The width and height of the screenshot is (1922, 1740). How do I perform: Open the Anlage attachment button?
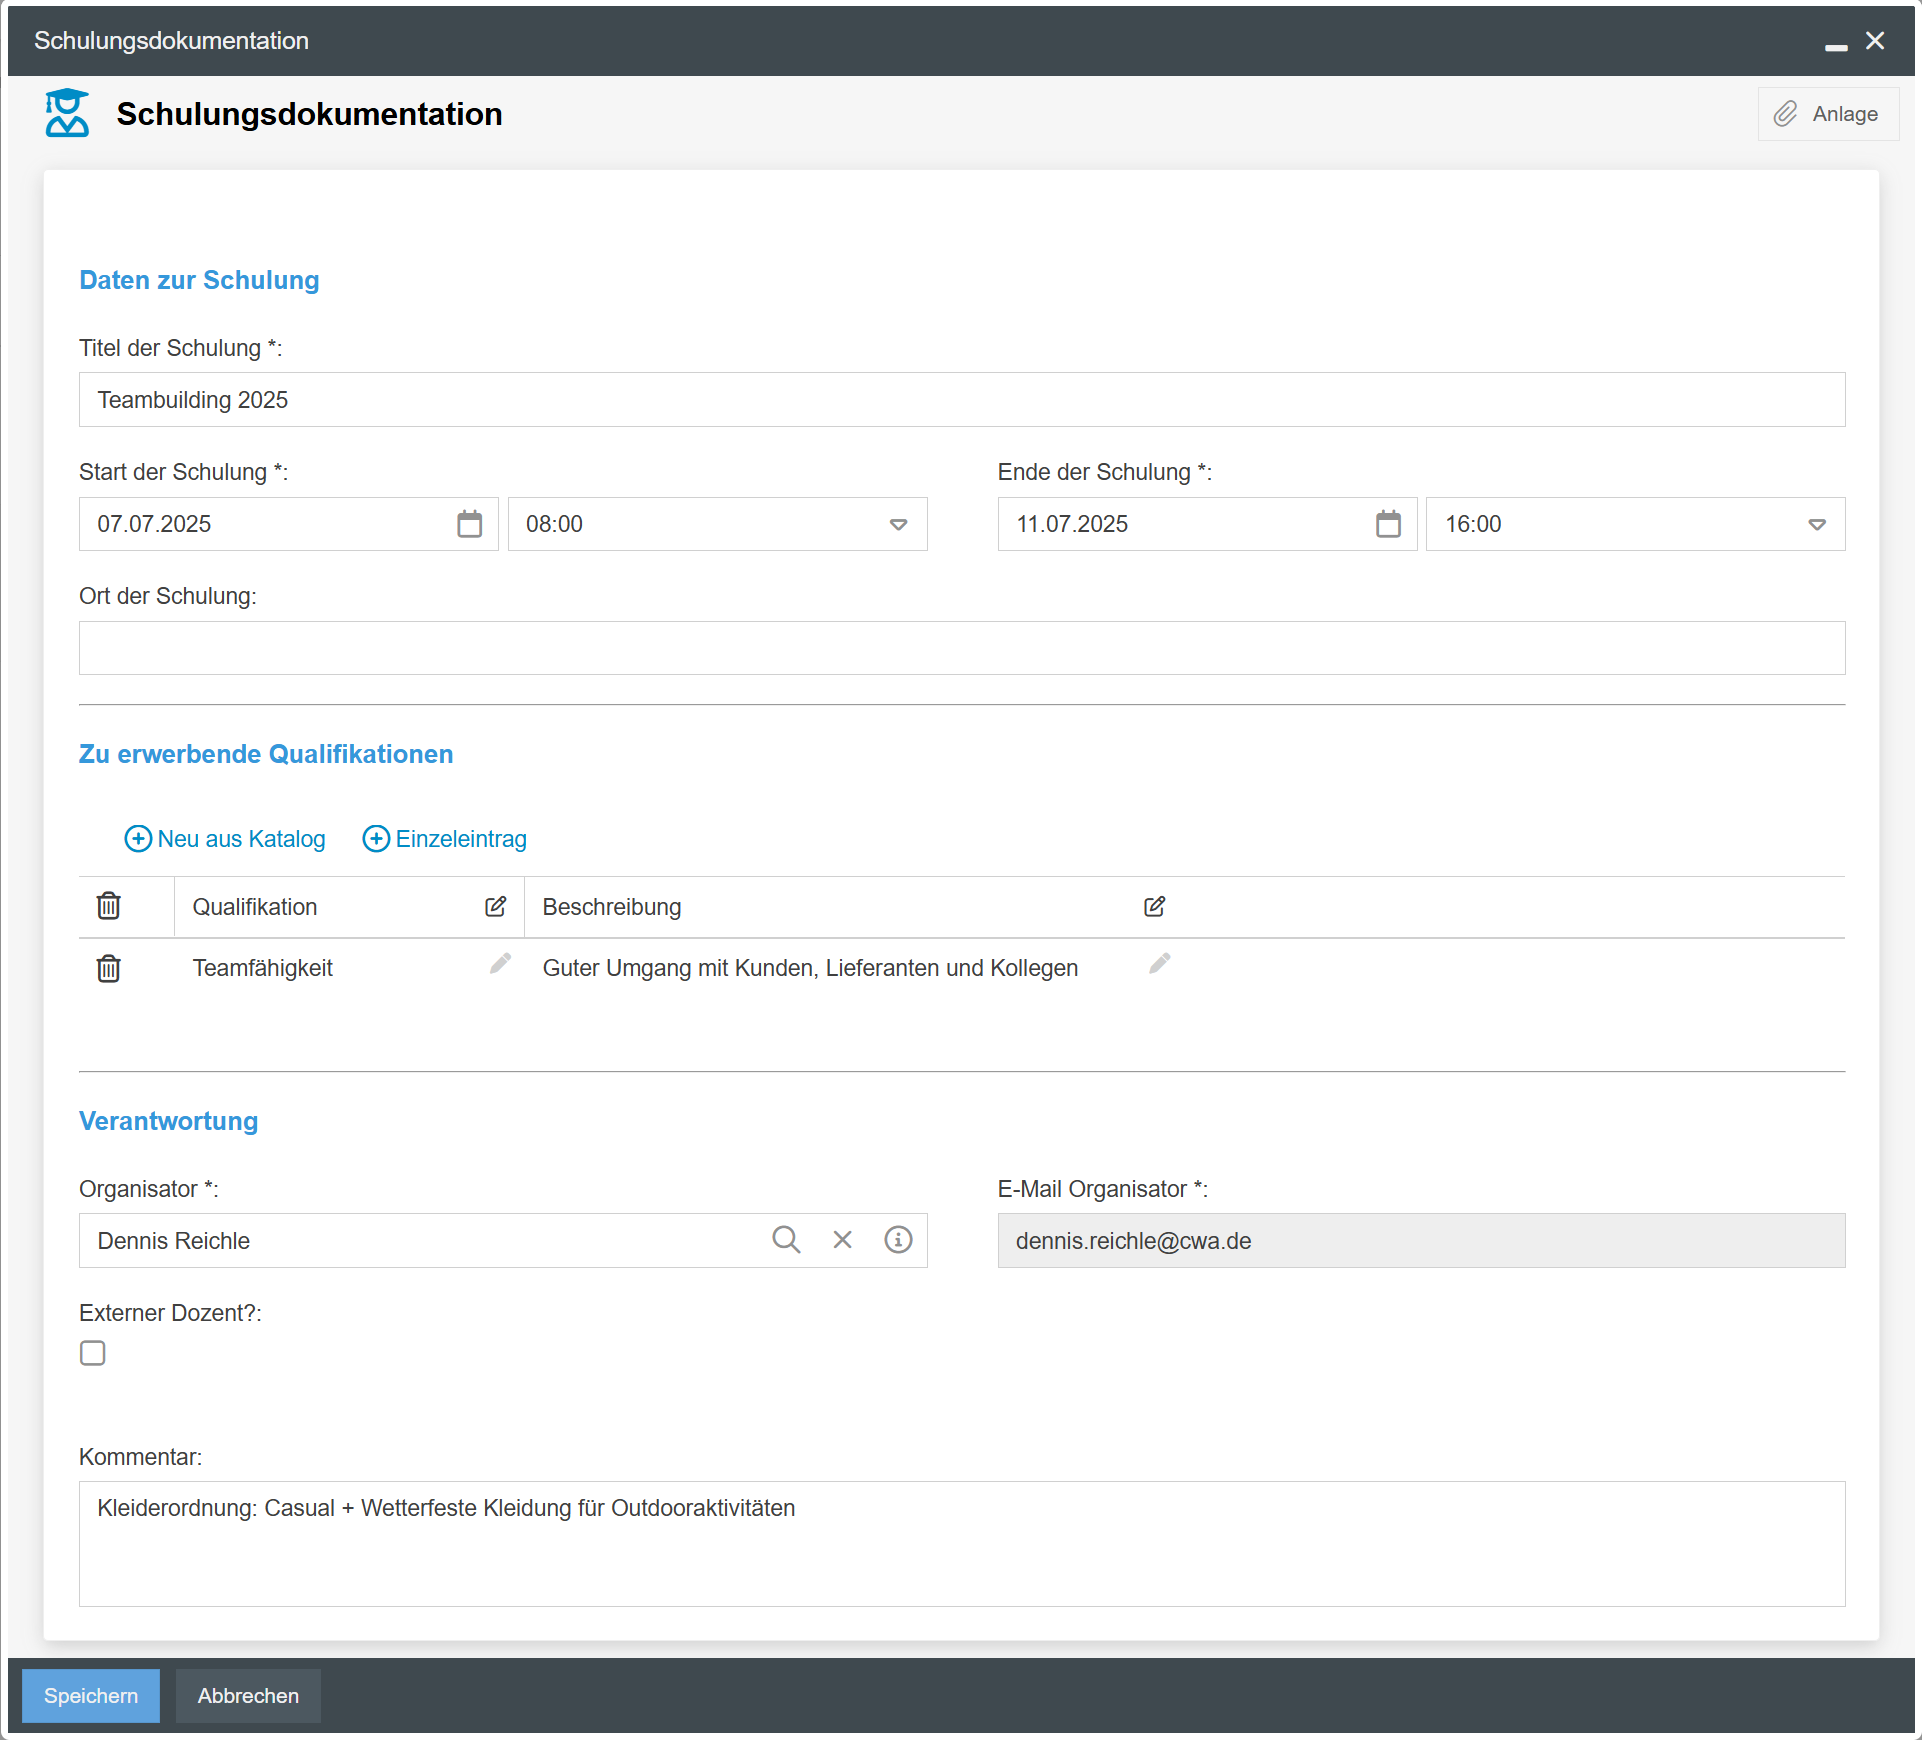tap(1827, 114)
